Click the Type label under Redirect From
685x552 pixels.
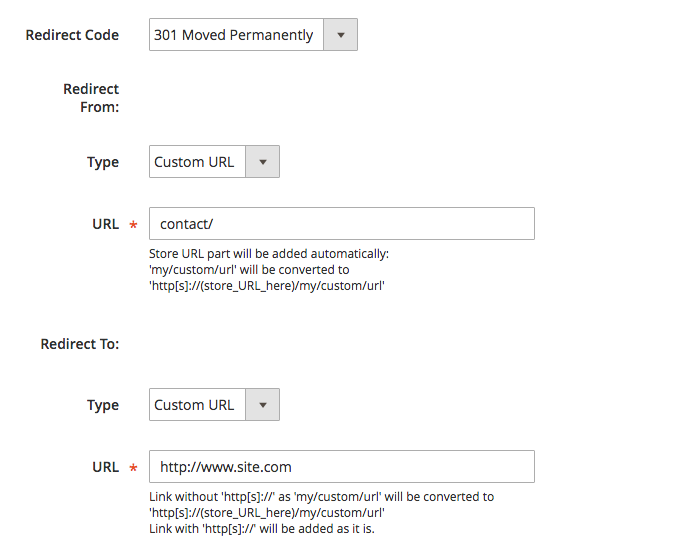pyautogui.click(x=102, y=162)
